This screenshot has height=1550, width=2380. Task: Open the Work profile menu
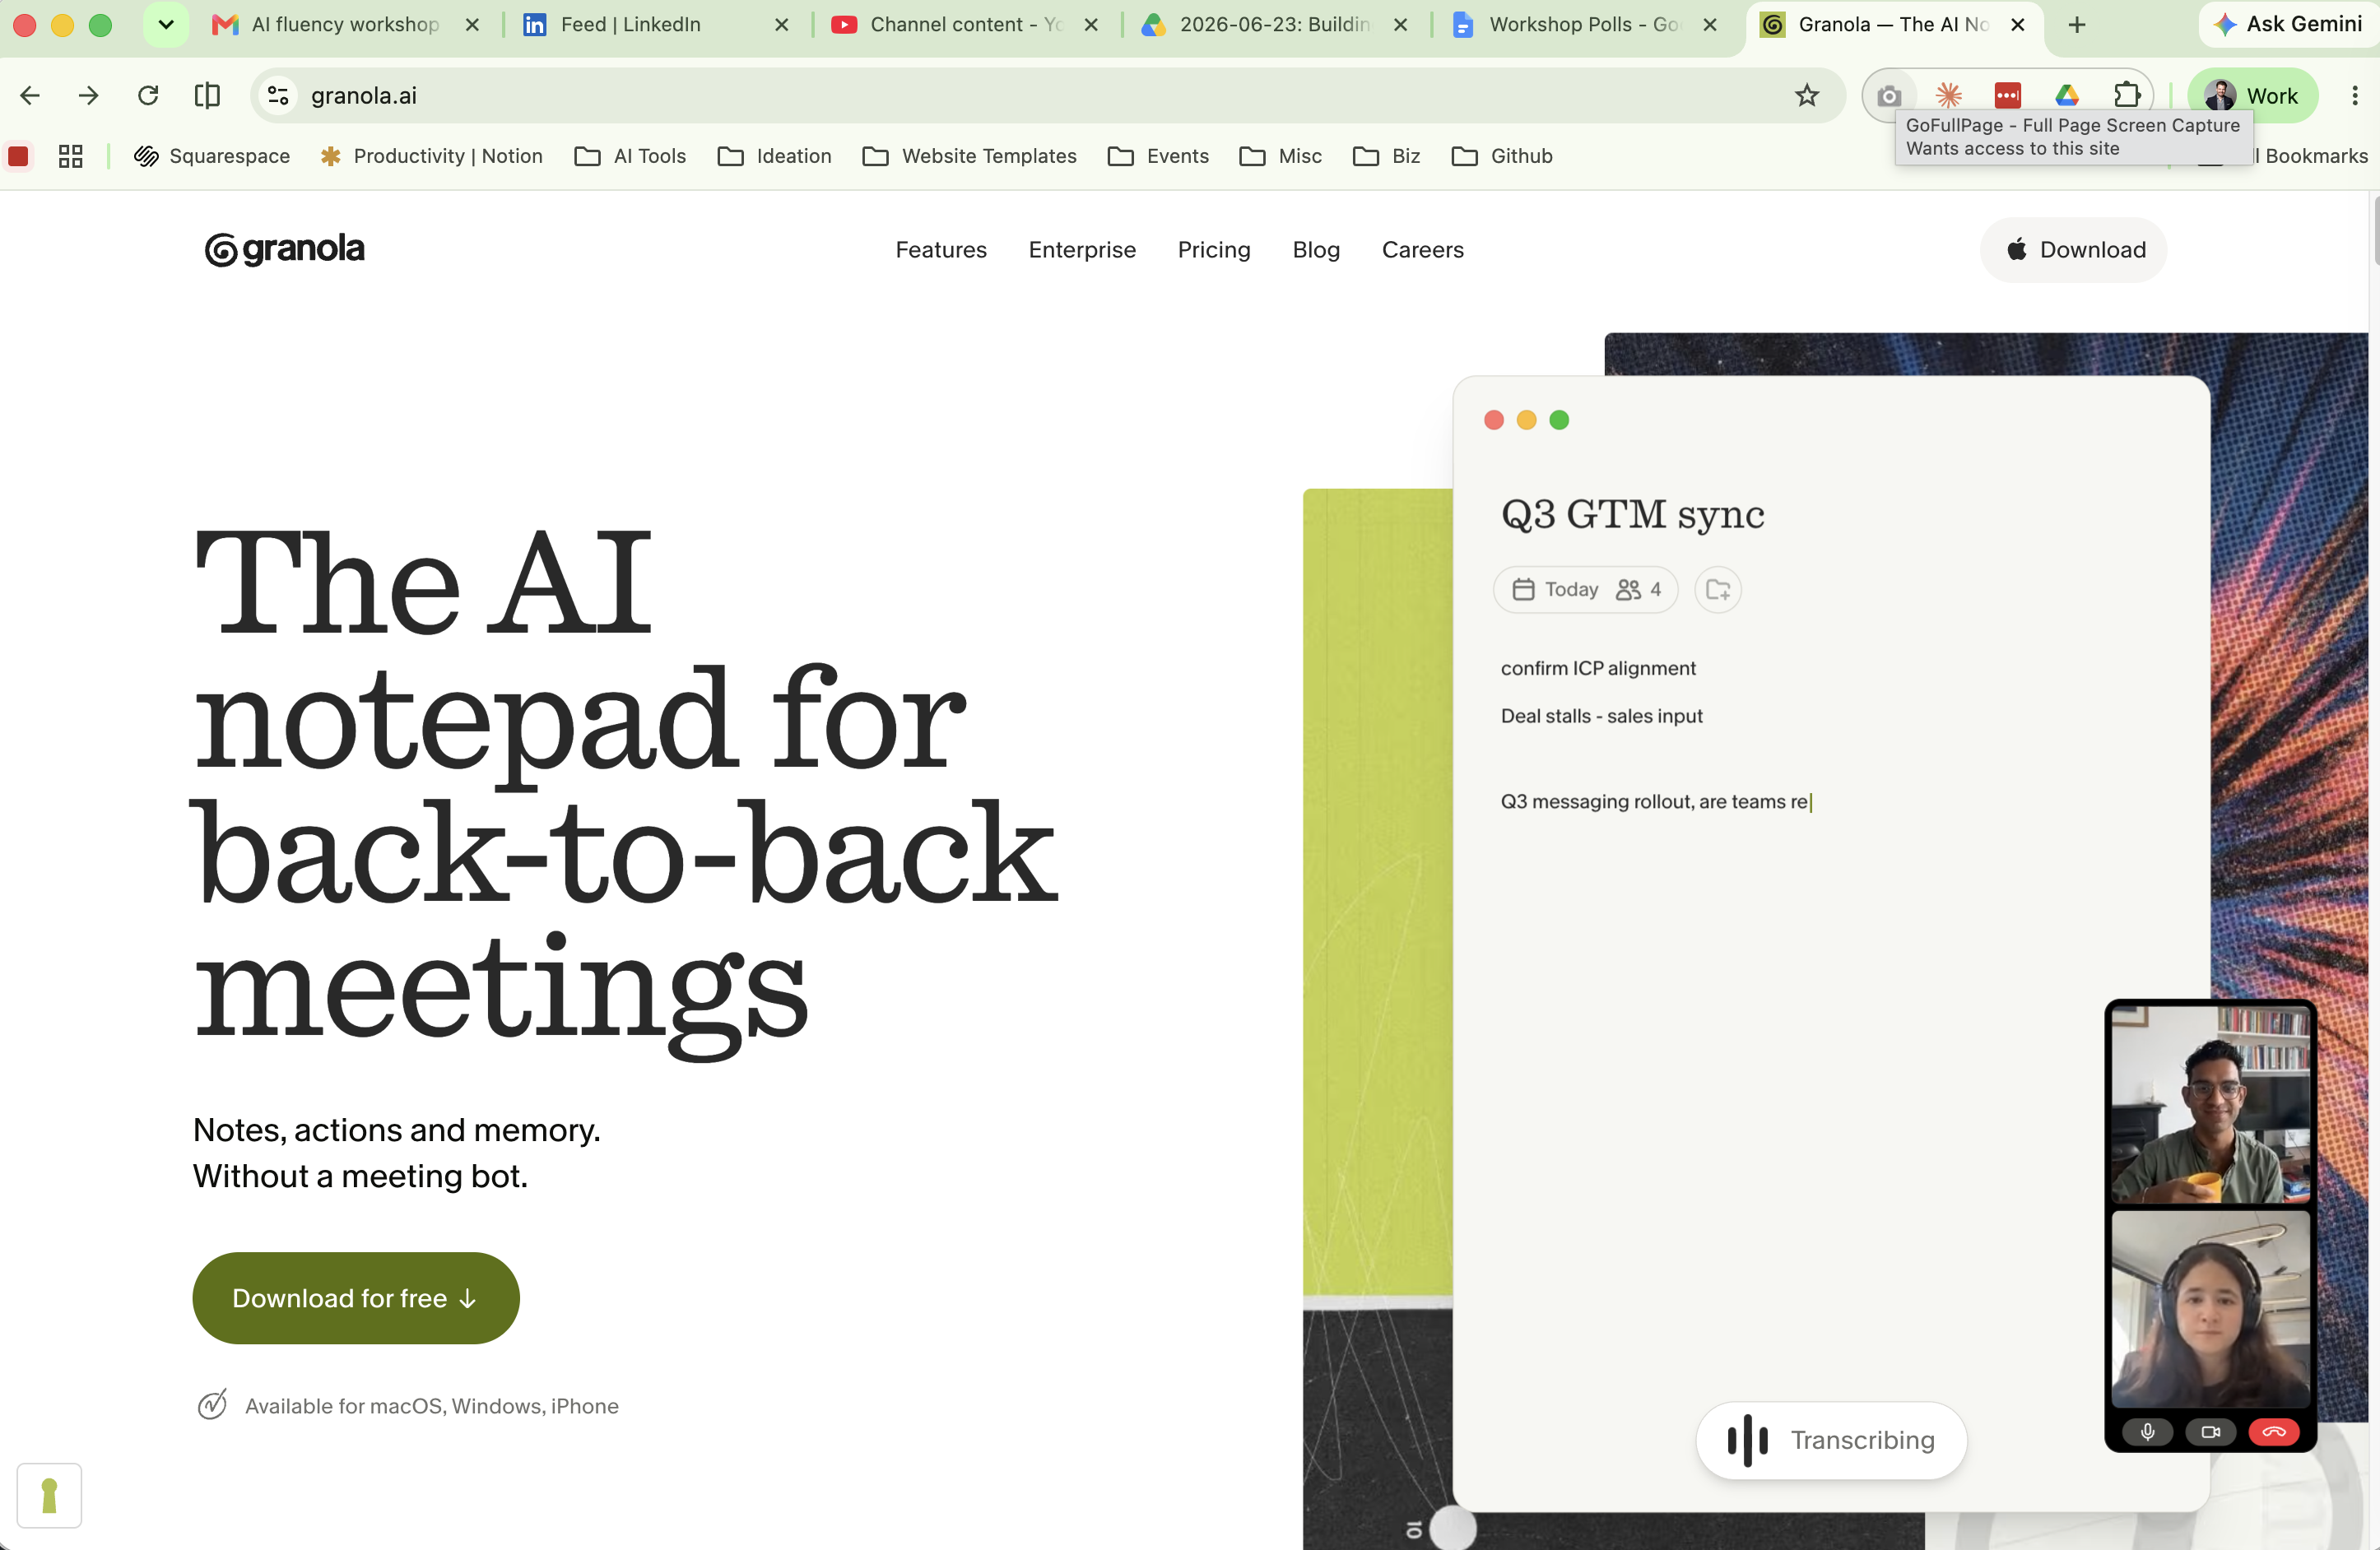[x=2252, y=96]
